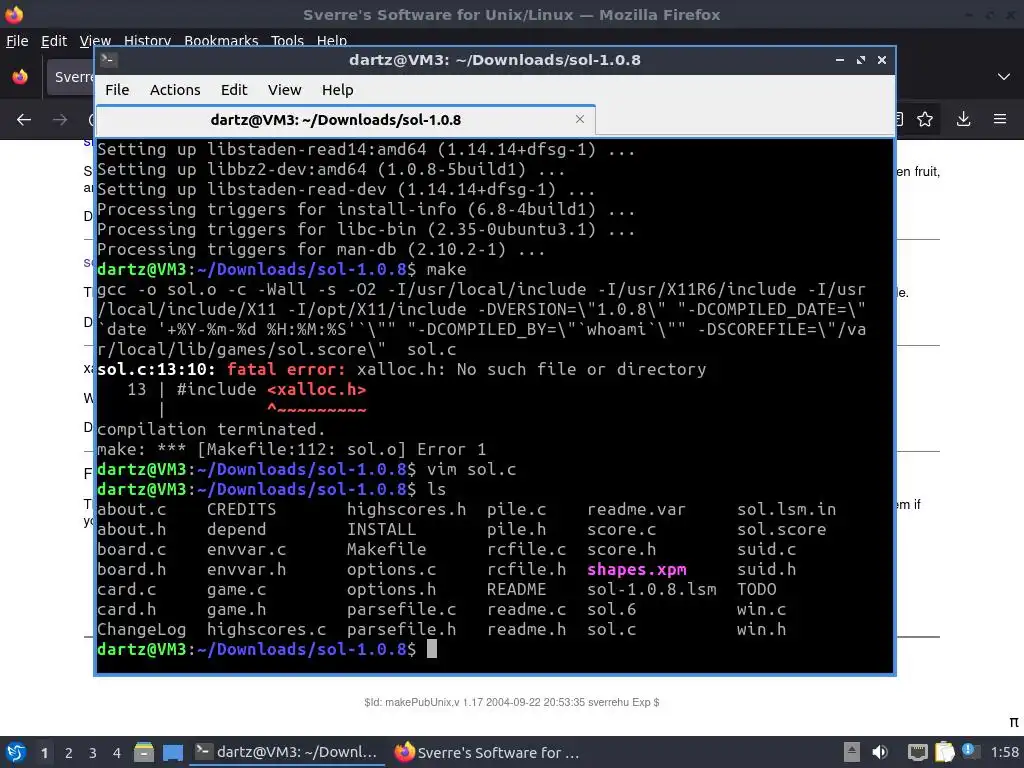Click the TODO entry in ls output

pyautogui.click(x=757, y=589)
